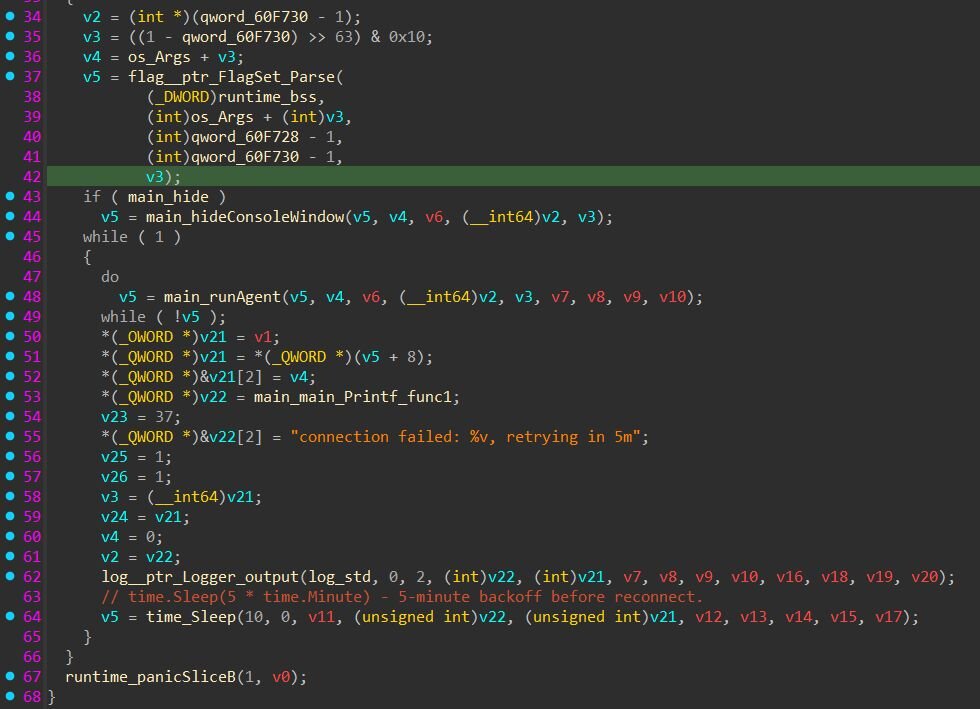980x709 pixels.
Task: Click the time.Sleep backoff comment line
Action: (402, 597)
